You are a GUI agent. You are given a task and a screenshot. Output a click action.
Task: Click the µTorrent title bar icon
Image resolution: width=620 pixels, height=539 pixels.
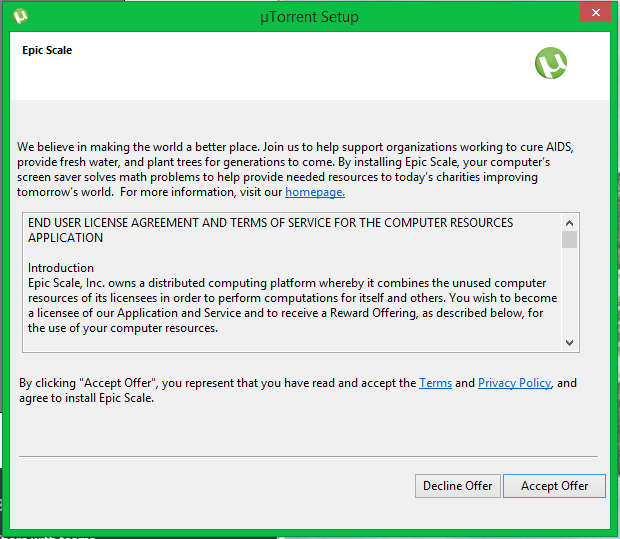20,16
